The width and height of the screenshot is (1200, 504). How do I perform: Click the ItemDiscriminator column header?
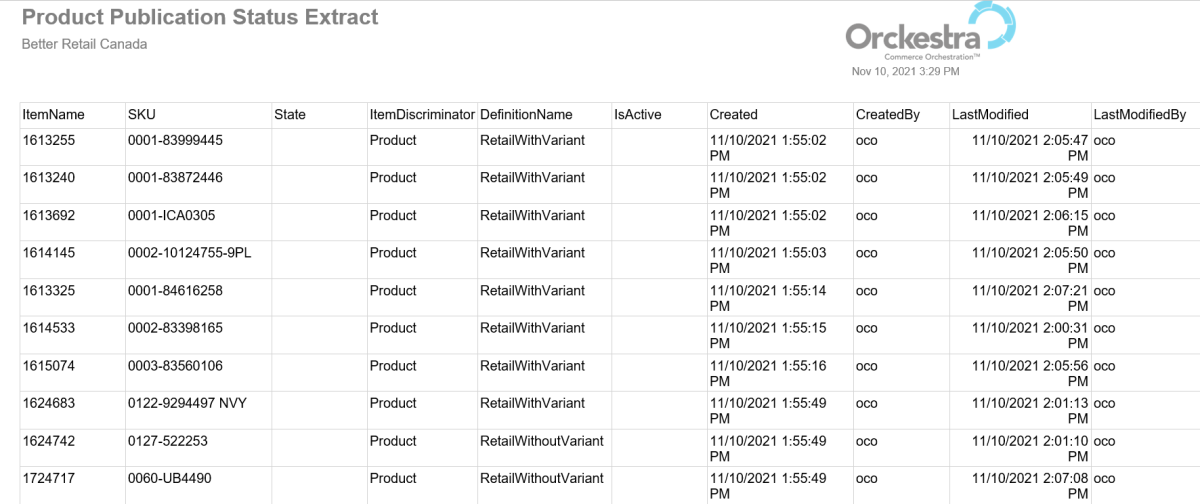tap(421, 115)
